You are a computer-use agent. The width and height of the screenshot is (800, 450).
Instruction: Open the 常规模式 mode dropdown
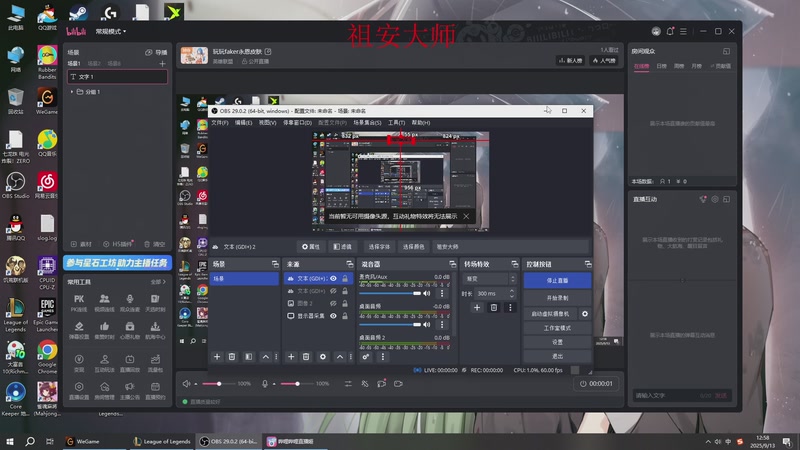111,31
